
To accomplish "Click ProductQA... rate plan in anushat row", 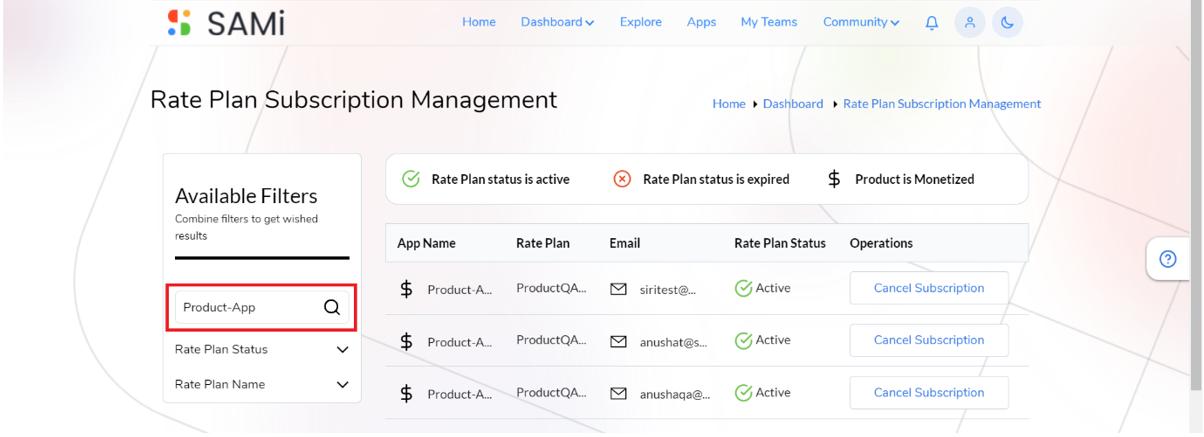I will [x=551, y=340].
